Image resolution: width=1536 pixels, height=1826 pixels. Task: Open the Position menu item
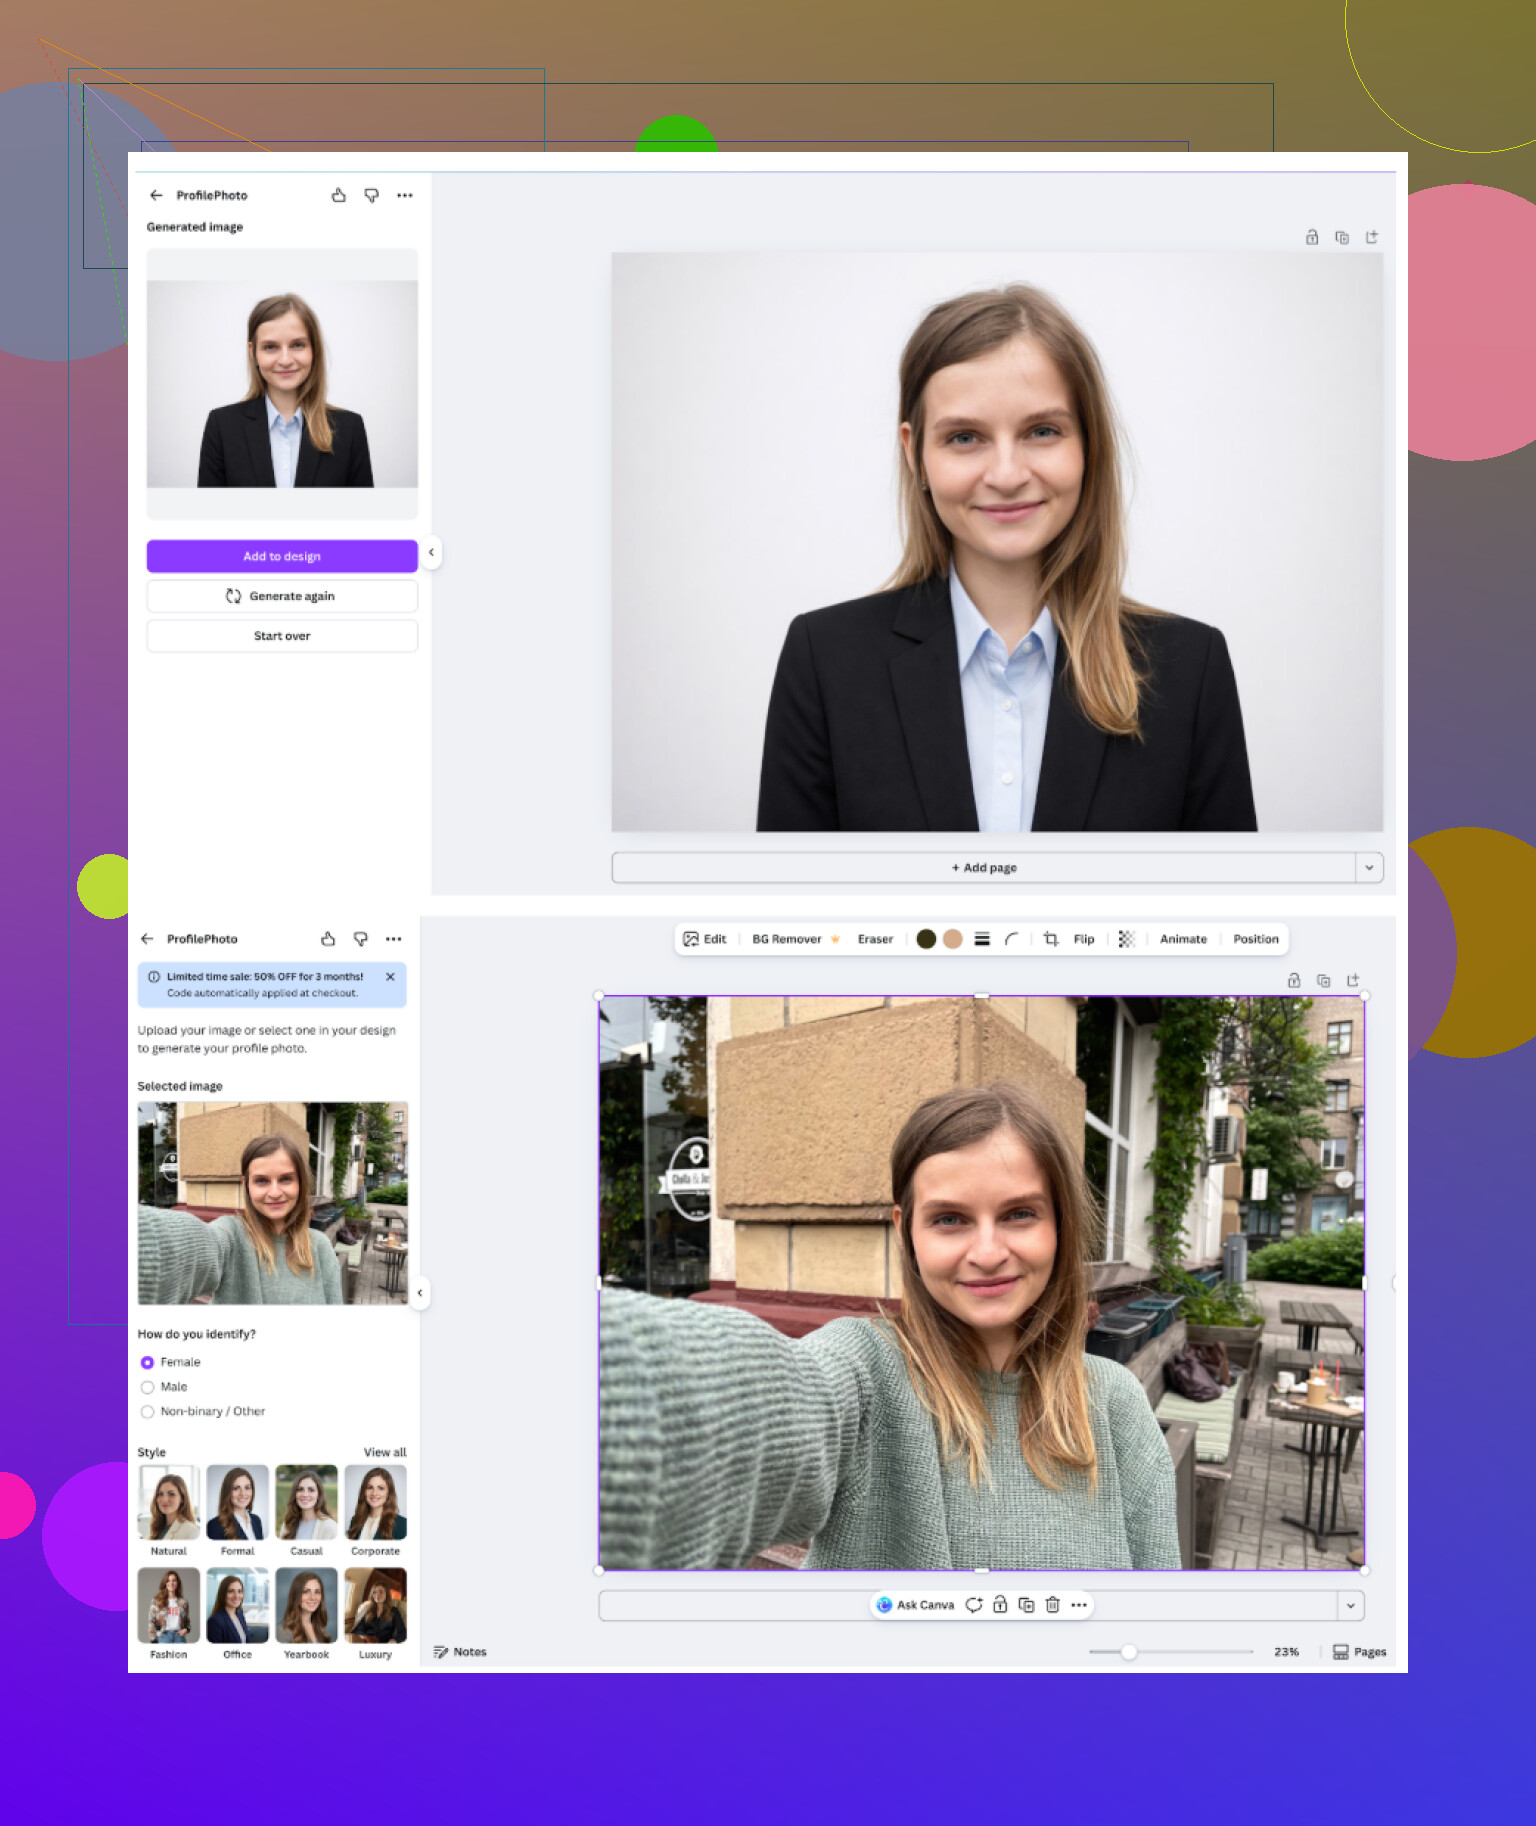coord(1255,939)
